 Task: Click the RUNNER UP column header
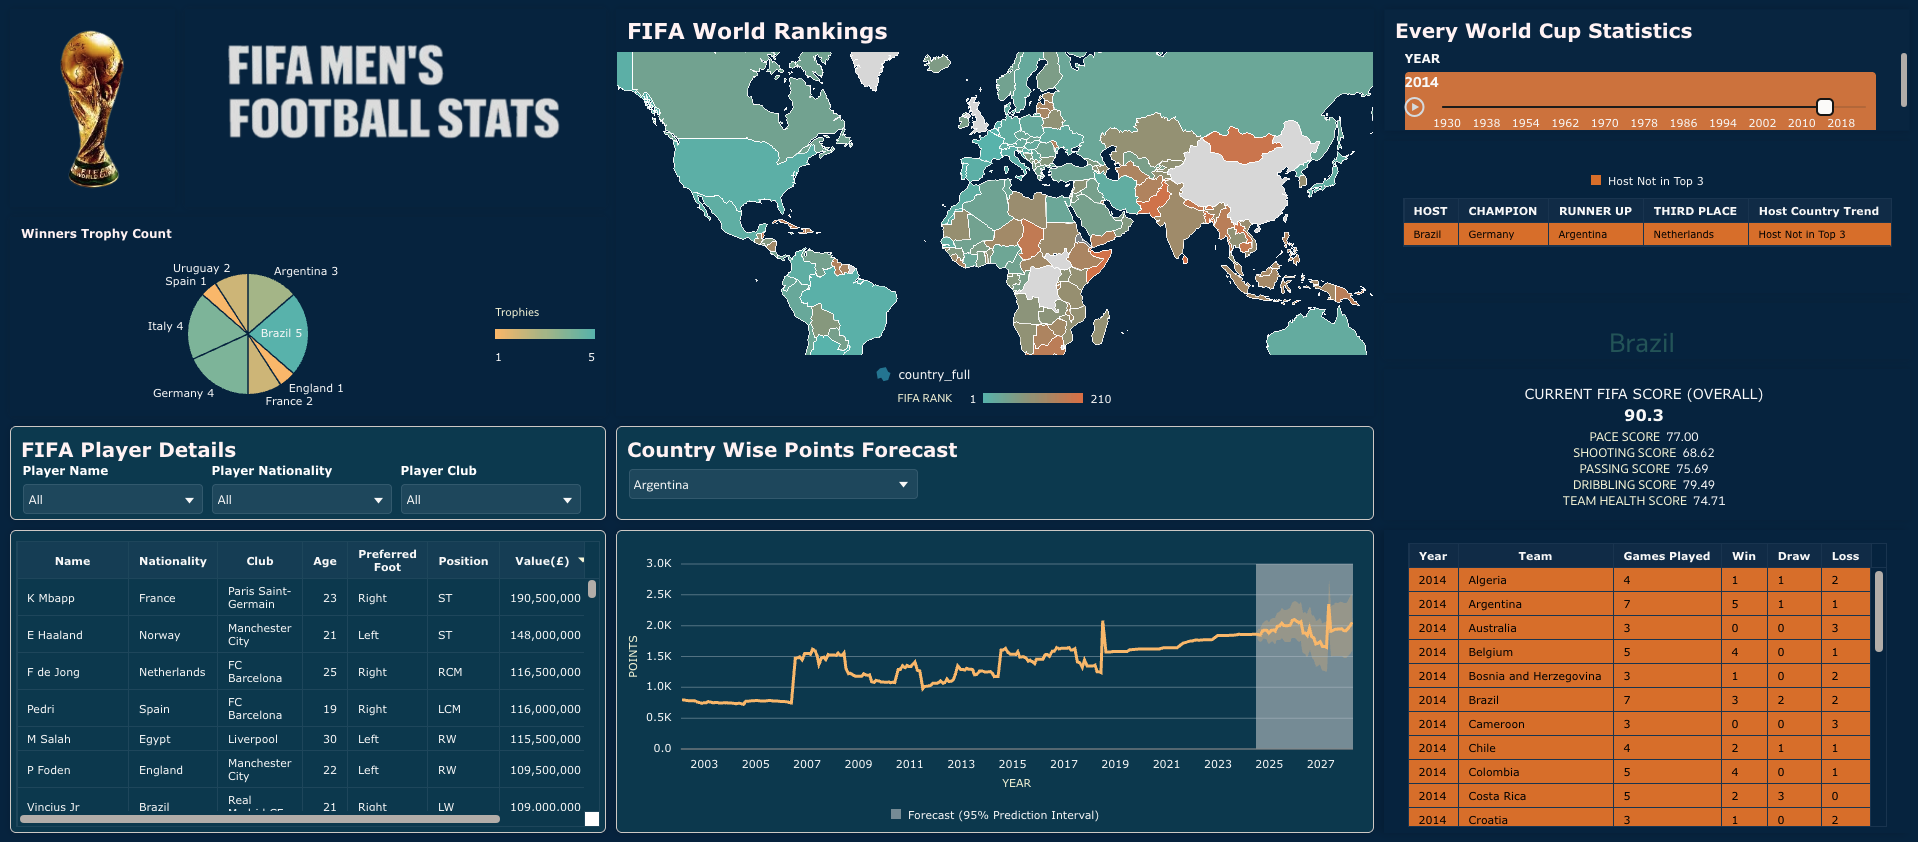click(1595, 211)
